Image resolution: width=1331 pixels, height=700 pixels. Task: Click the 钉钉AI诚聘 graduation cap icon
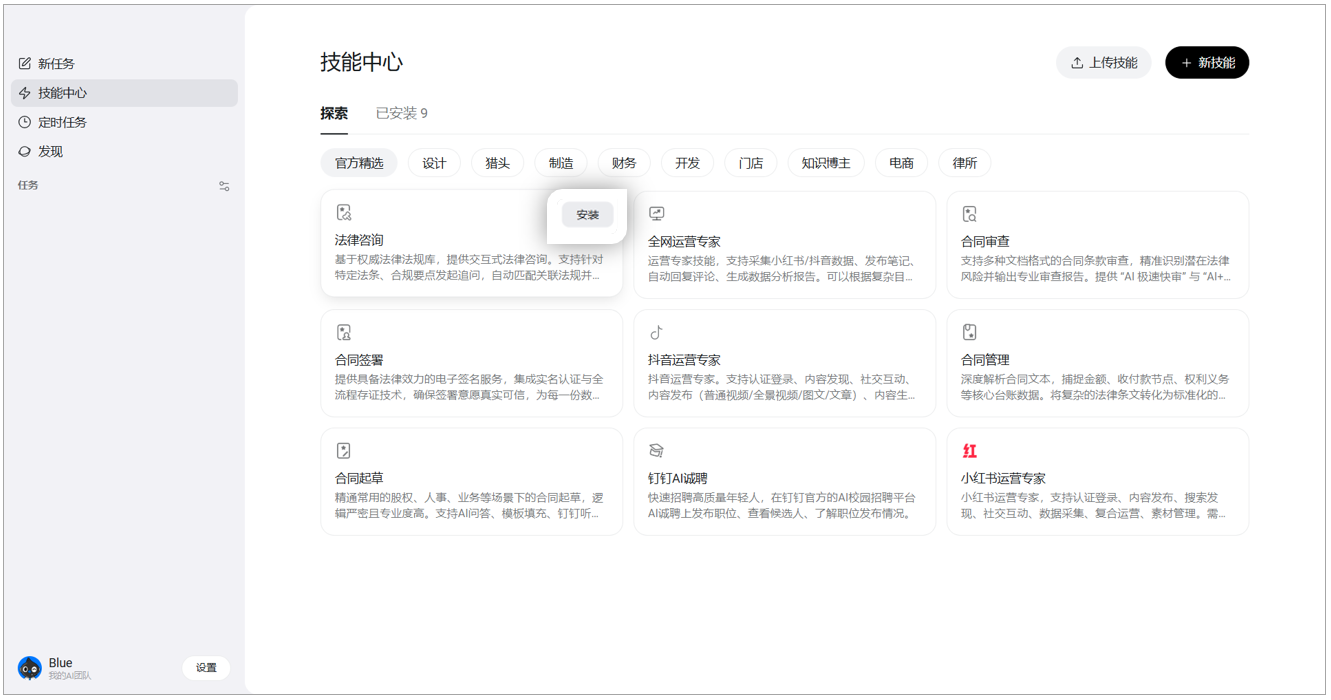(x=657, y=451)
